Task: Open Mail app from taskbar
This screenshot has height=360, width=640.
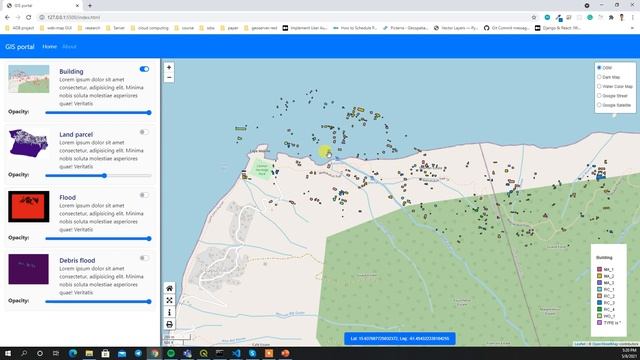Action: coord(122,353)
